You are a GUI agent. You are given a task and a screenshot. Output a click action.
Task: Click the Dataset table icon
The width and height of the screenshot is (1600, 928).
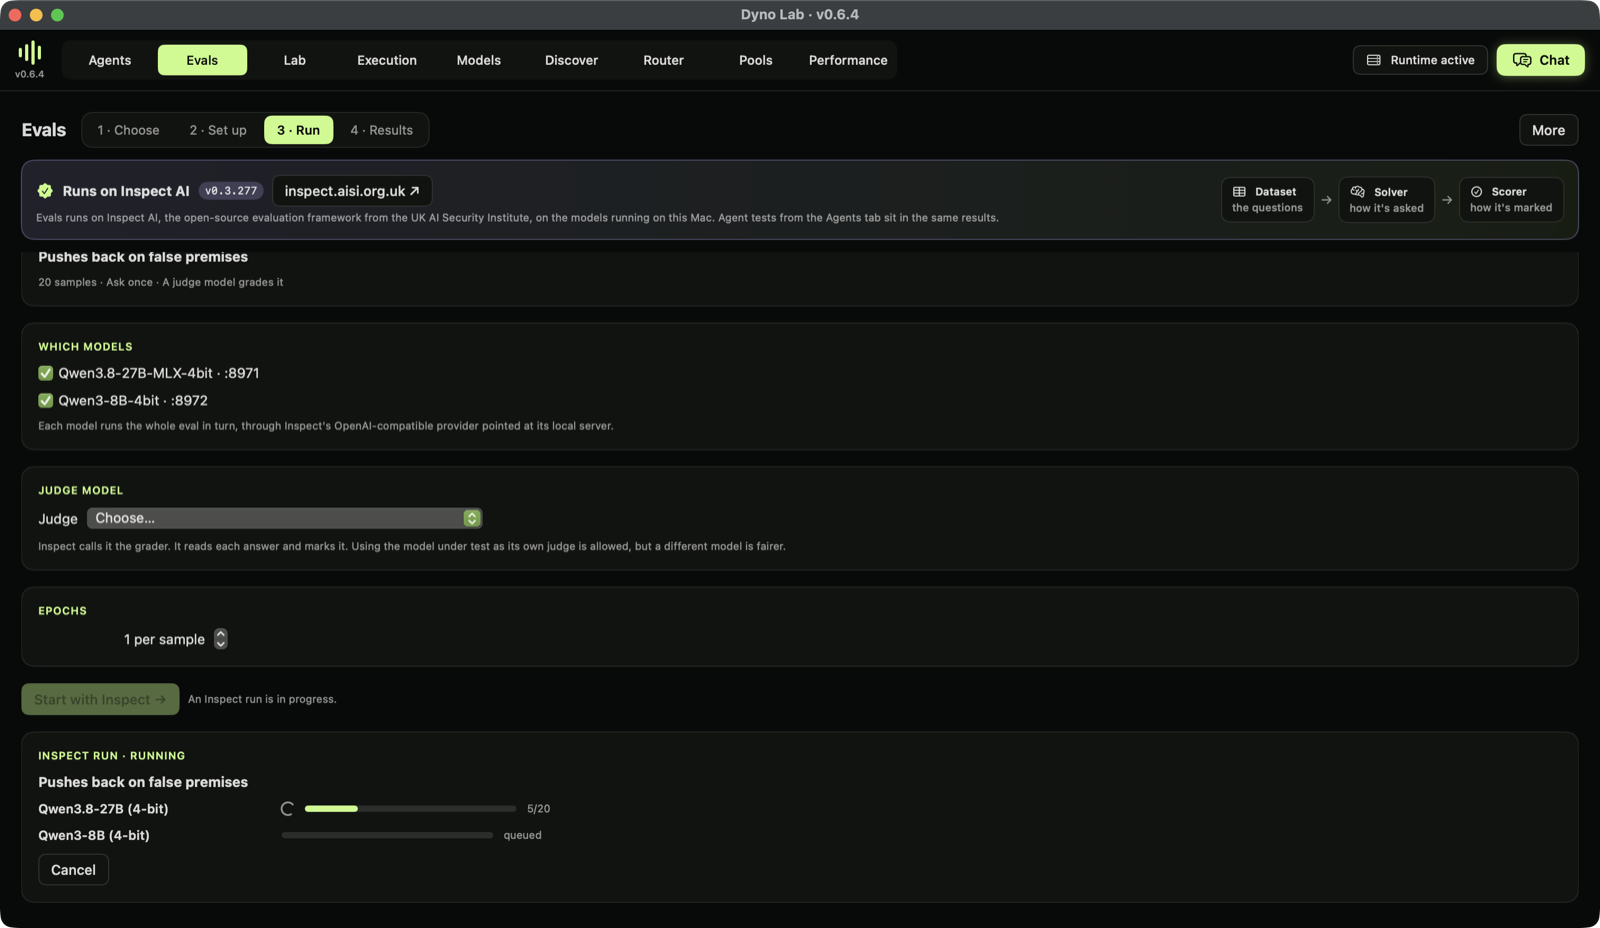[1239, 192]
